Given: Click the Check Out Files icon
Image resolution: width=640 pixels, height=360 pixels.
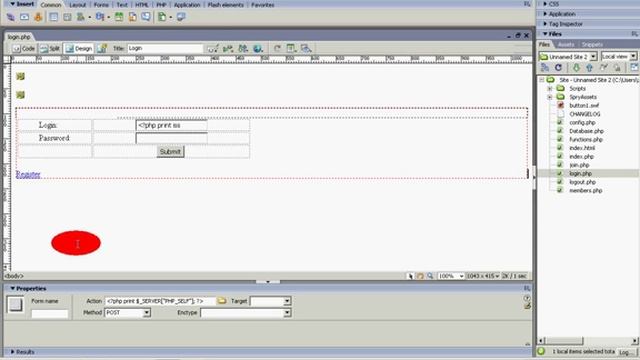Looking at the screenshot, I should click(603, 68).
